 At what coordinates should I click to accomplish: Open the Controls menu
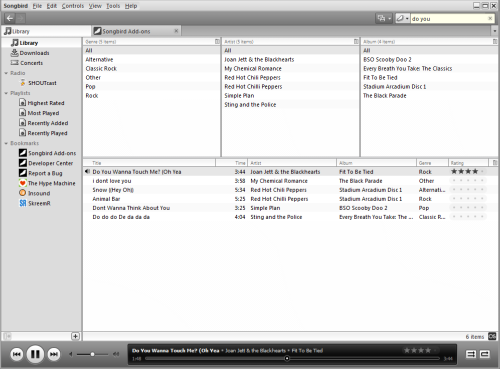coord(73,6)
